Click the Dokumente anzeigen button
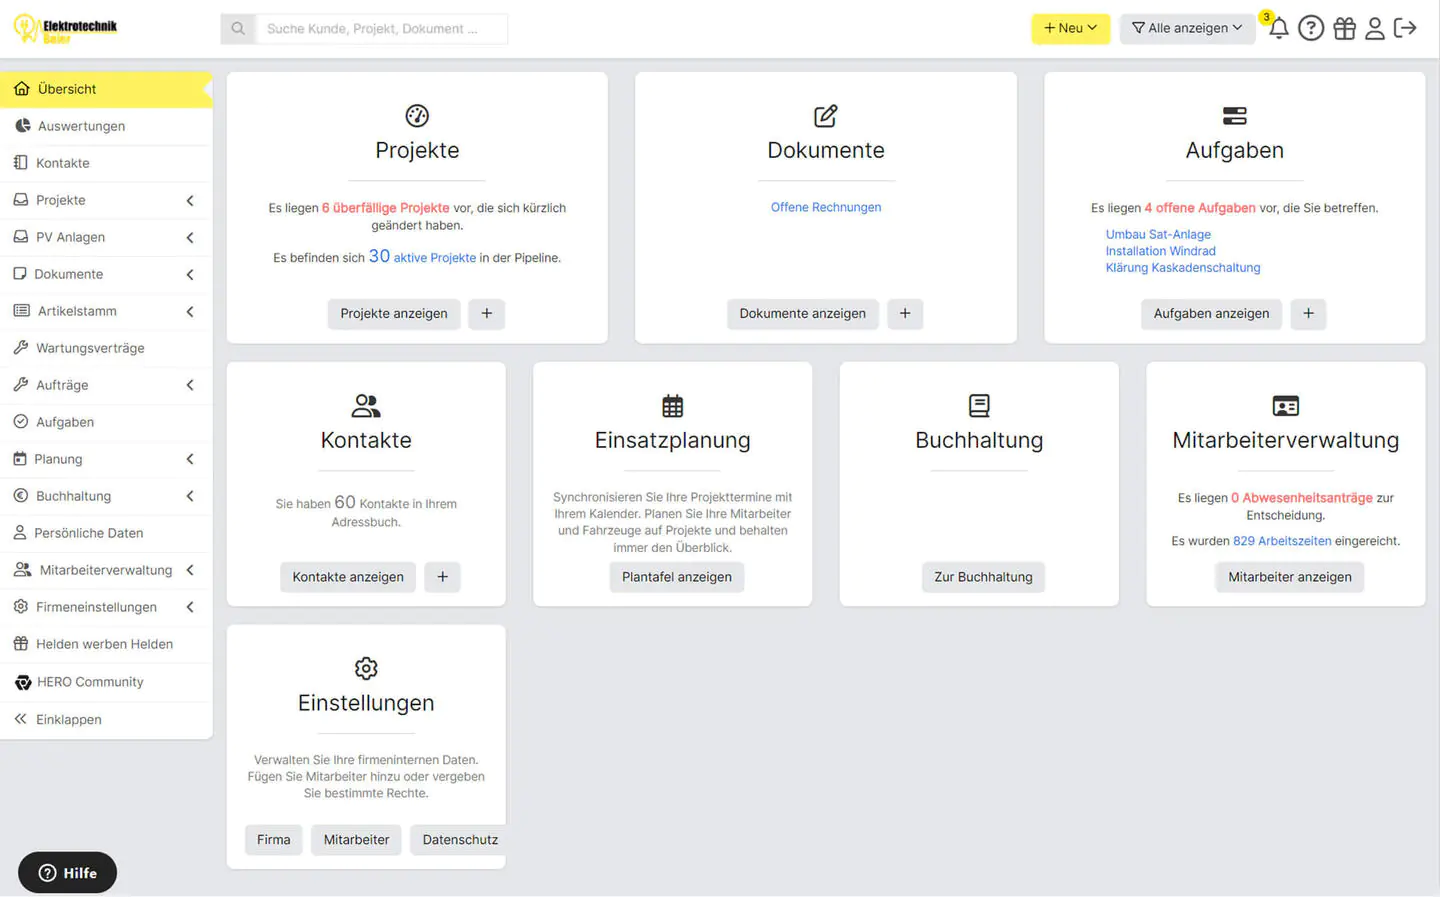The height and width of the screenshot is (897, 1440). 803,313
